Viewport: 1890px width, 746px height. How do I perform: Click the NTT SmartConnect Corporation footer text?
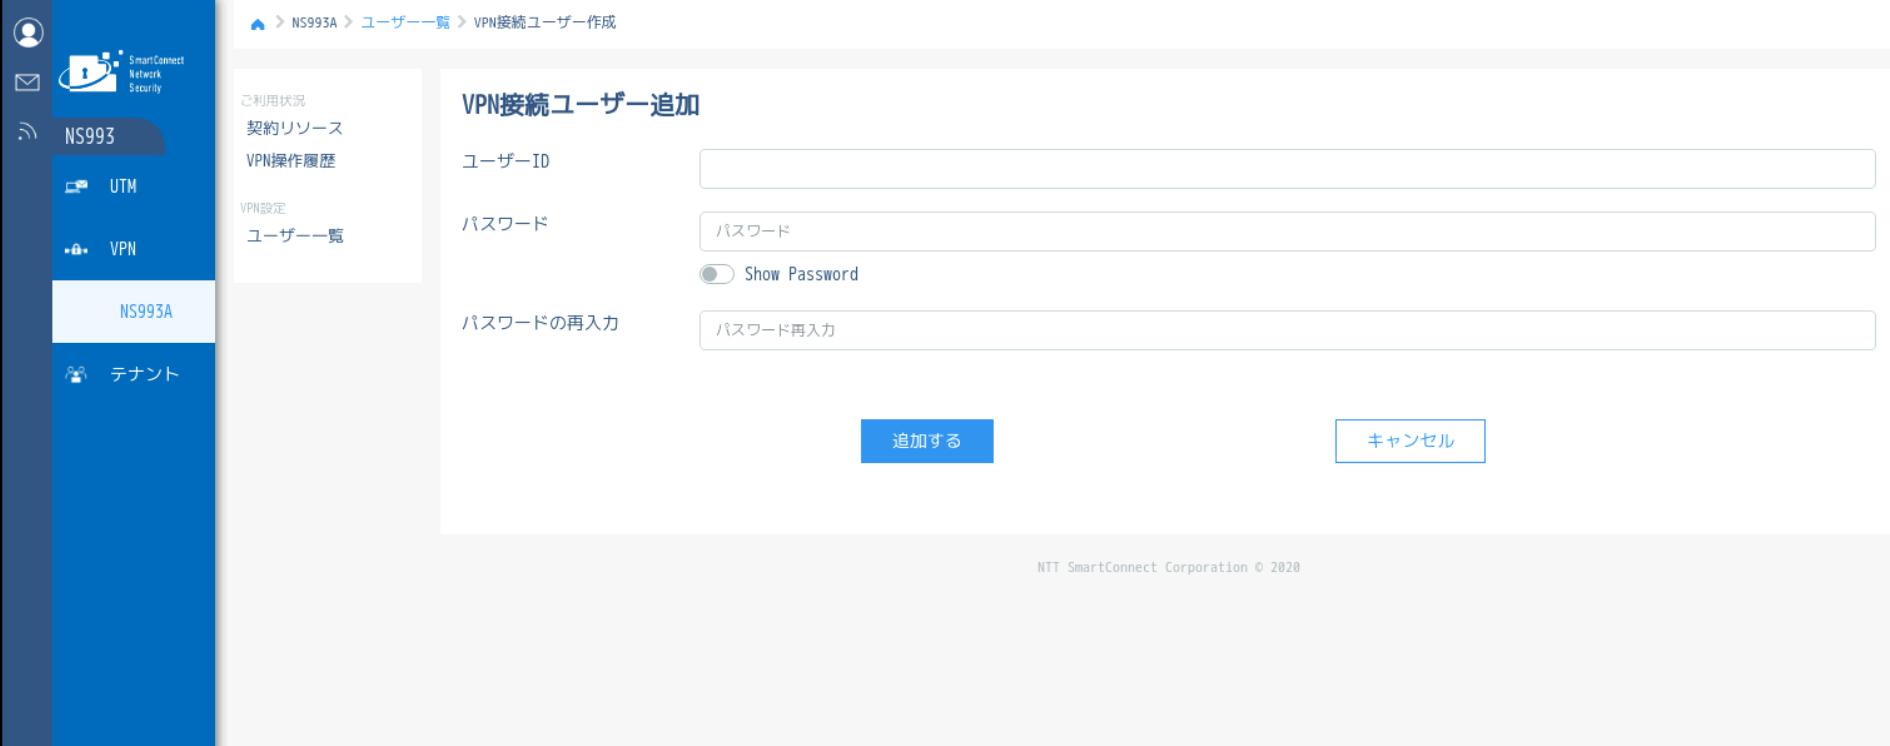click(x=1168, y=567)
